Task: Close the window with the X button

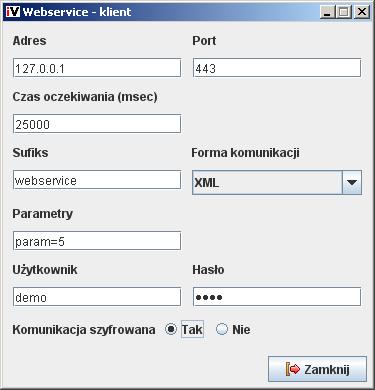Action: (x=362, y=12)
